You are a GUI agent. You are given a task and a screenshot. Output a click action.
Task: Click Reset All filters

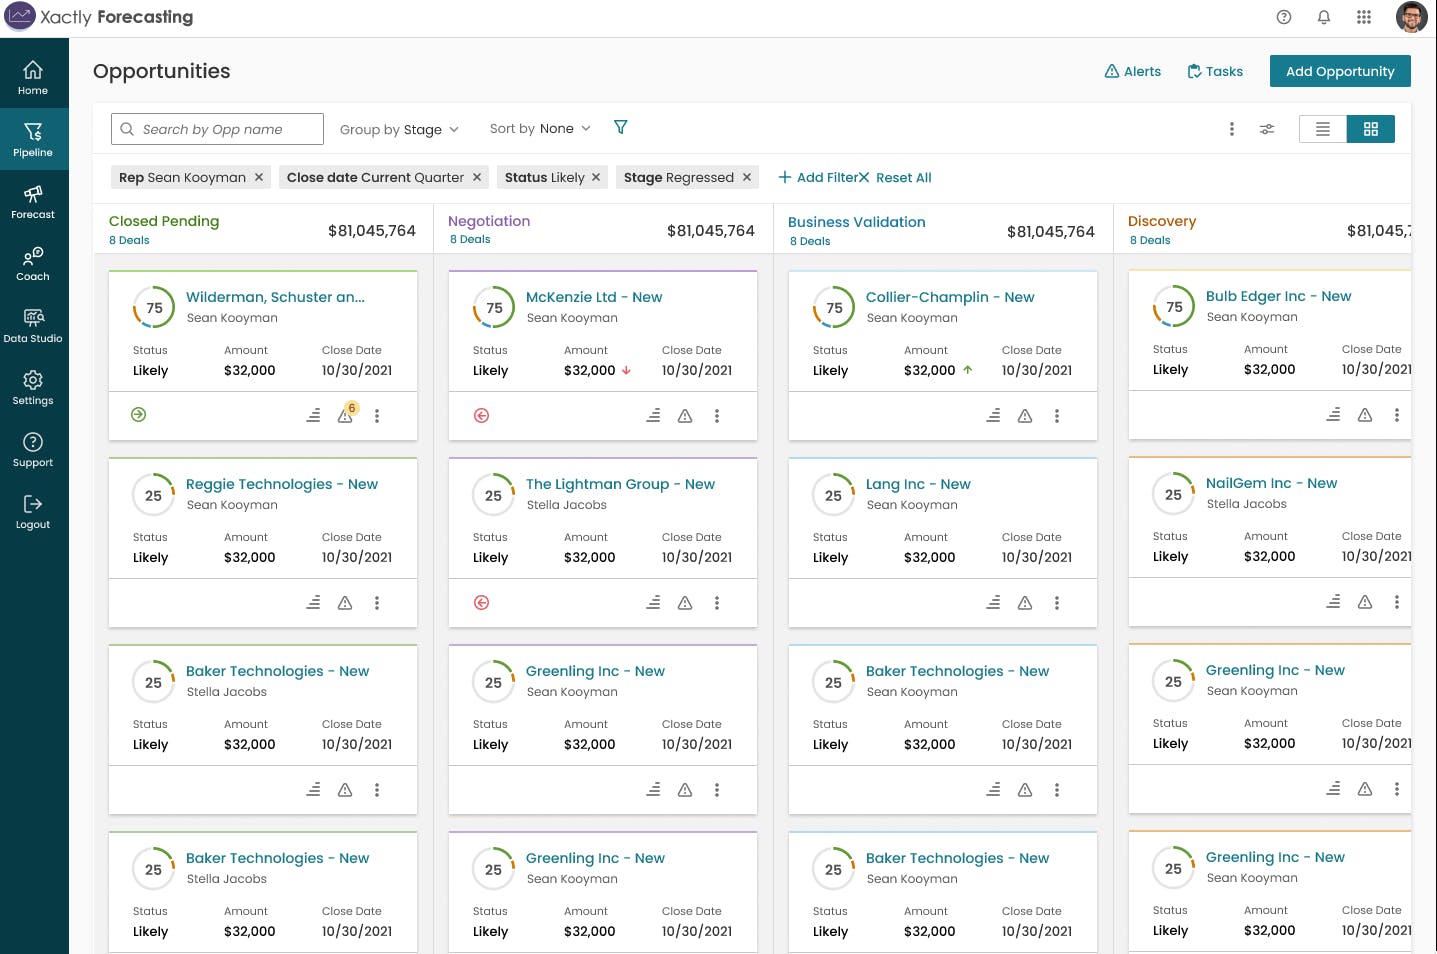[895, 177]
